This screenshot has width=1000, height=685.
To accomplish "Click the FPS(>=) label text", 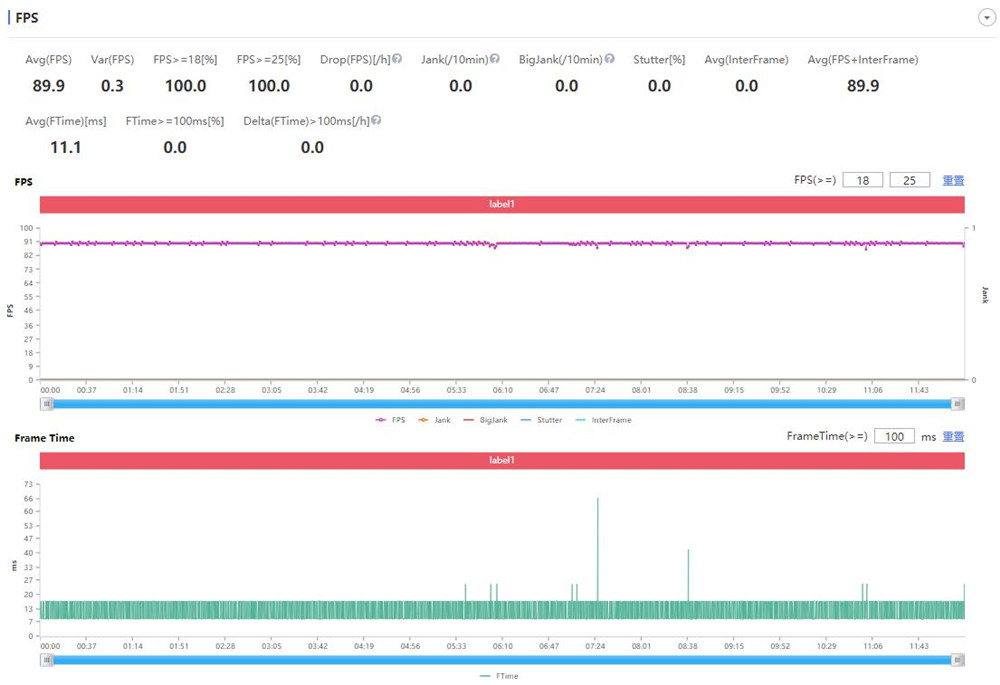I will pos(815,180).
